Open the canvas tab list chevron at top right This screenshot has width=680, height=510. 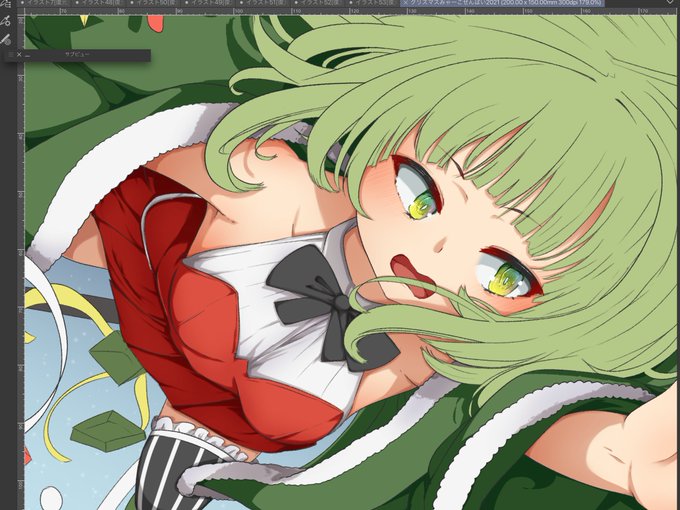670,2
